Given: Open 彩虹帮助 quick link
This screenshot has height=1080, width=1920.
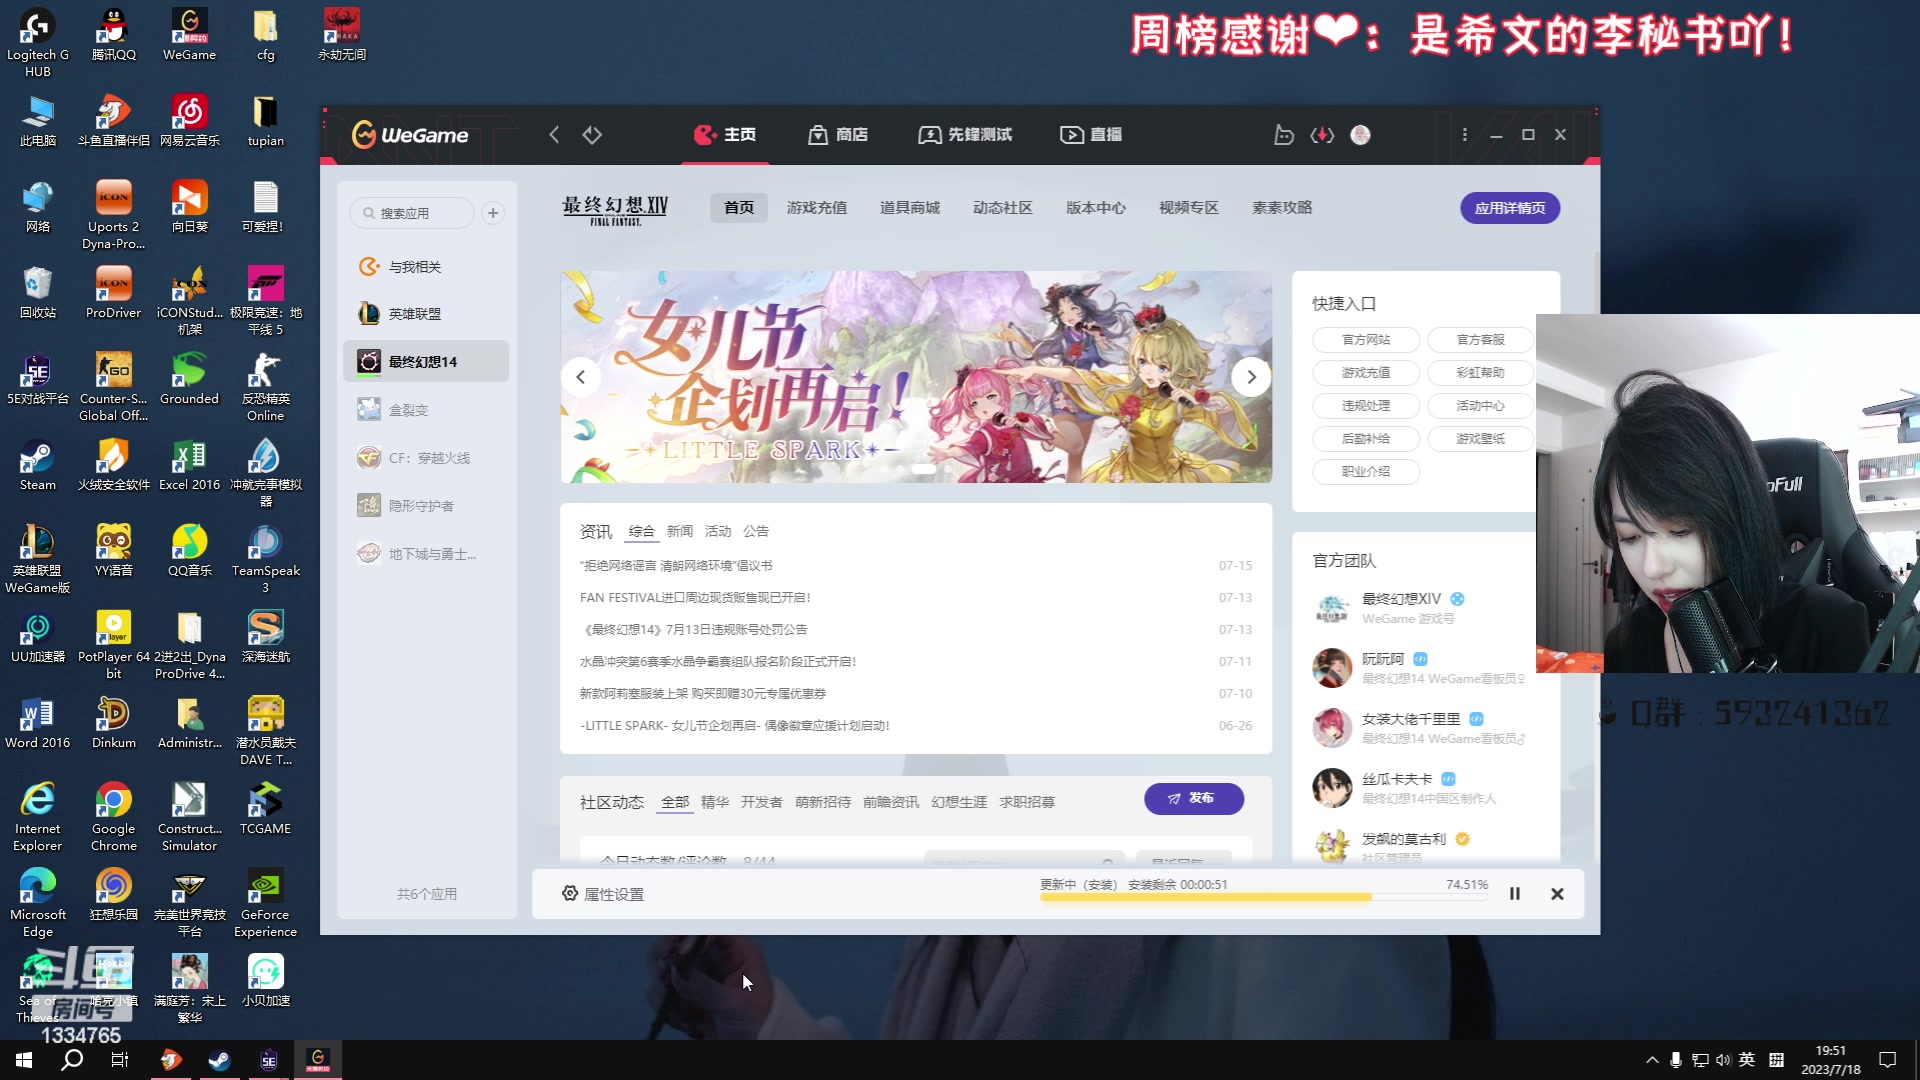Looking at the screenshot, I should (x=1481, y=373).
